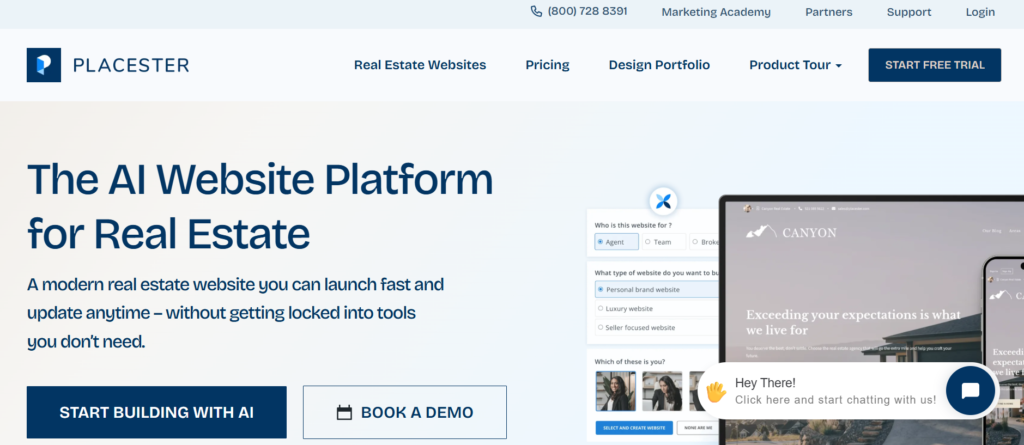1024x445 pixels.
Task: Click the calendar icon on Book a Demo
Action: pos(344,413)
